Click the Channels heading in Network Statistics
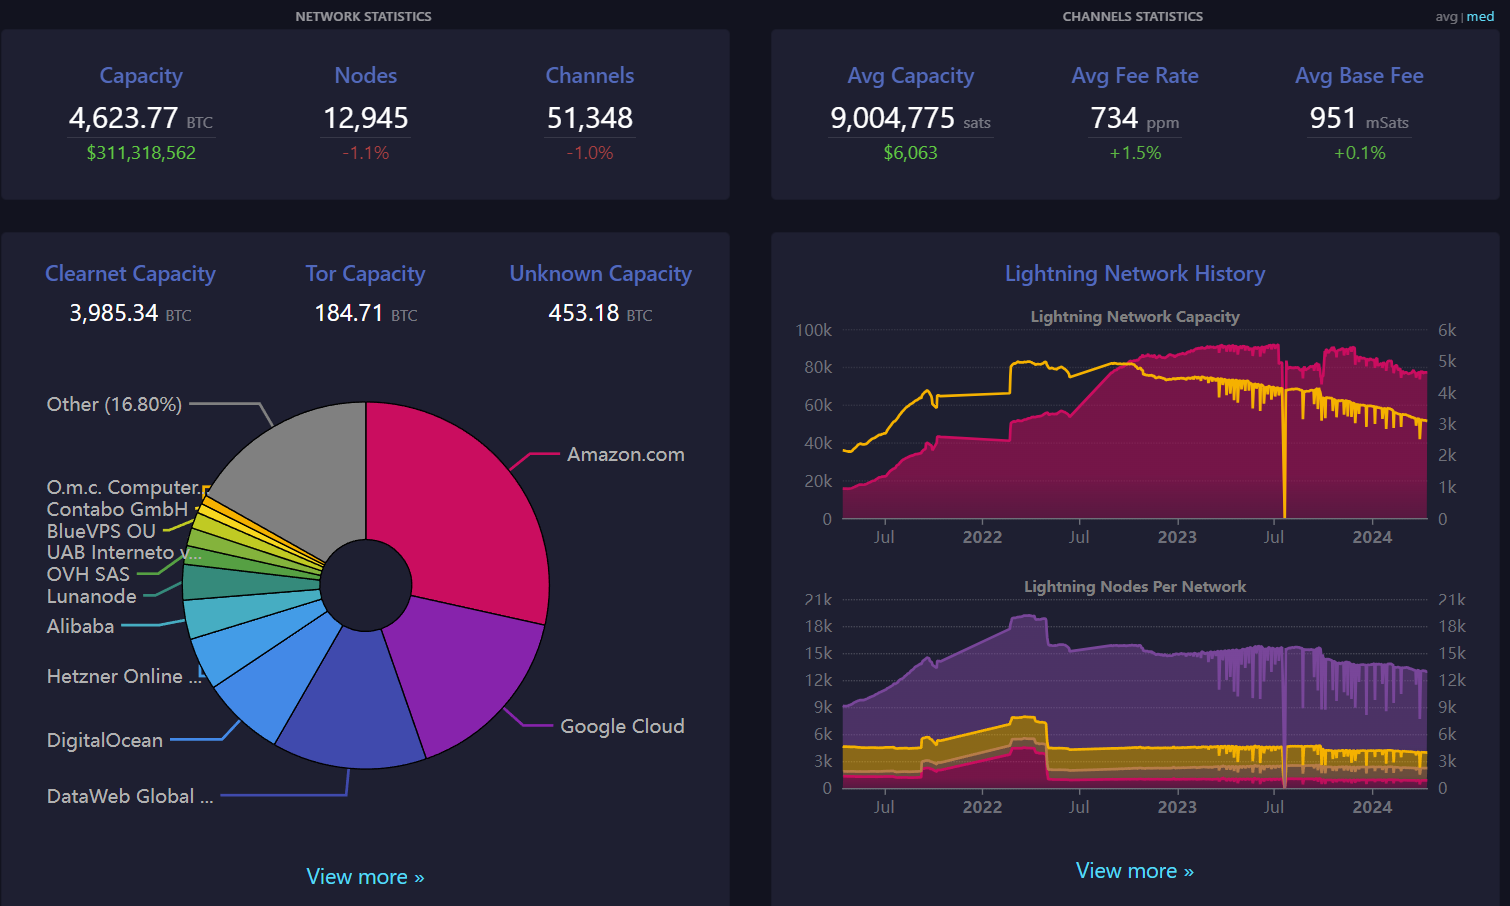 [590, 76]
